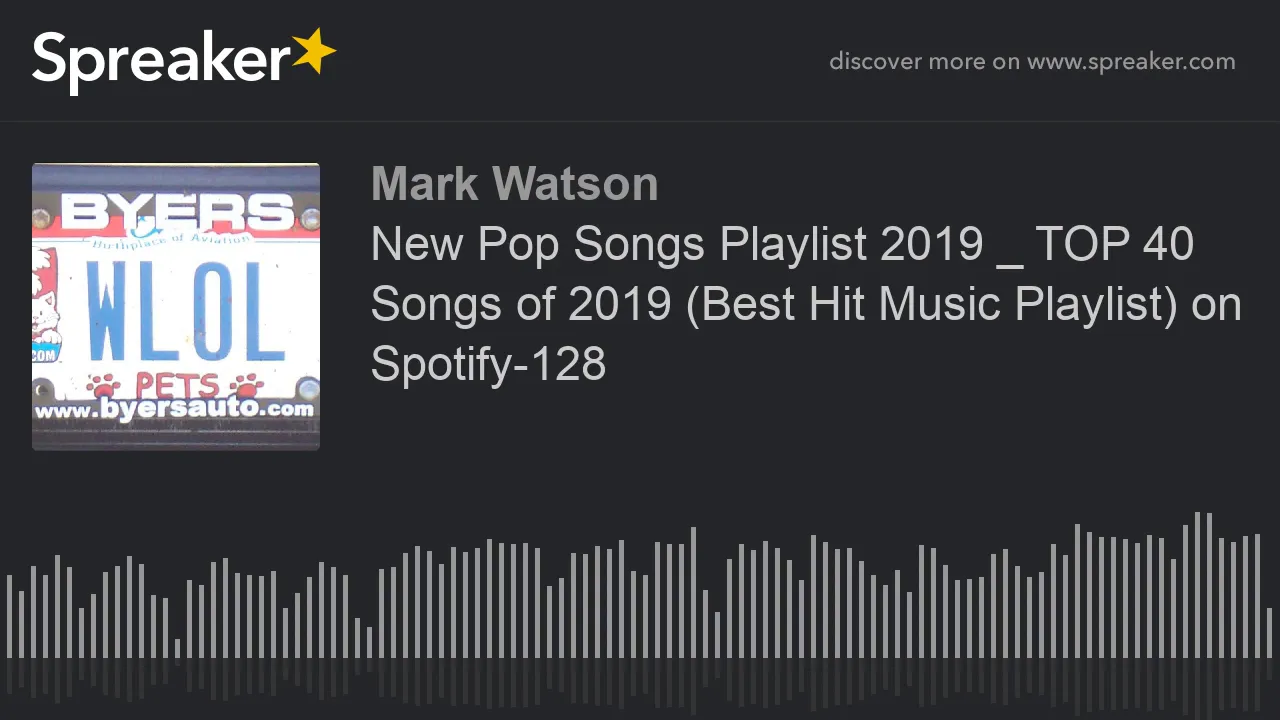The image size is (1280, 720).
Task: Open the www.spreaker.com discover link
Action: click(1131, 62)
